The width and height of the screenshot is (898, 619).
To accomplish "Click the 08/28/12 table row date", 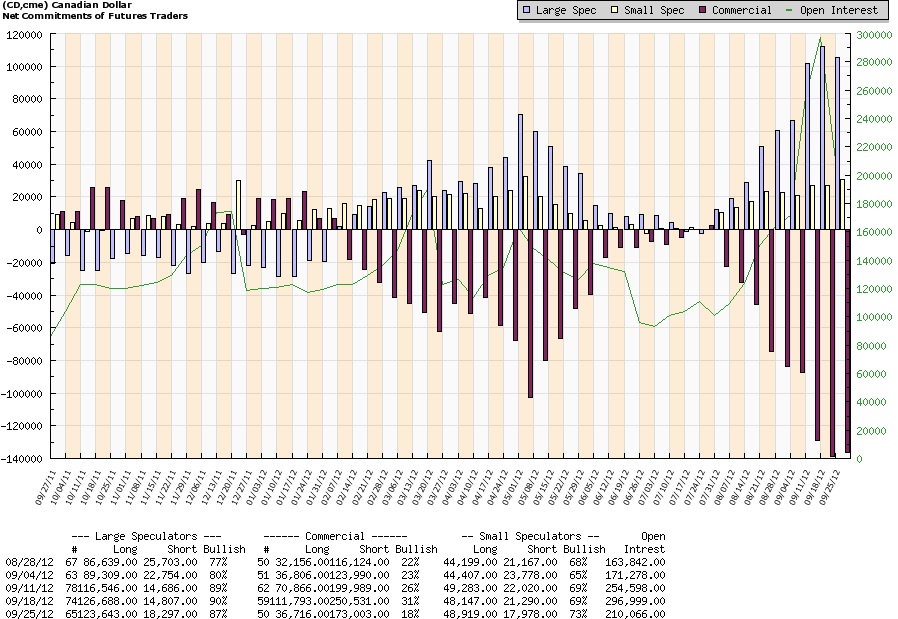I will click(29, 562).
